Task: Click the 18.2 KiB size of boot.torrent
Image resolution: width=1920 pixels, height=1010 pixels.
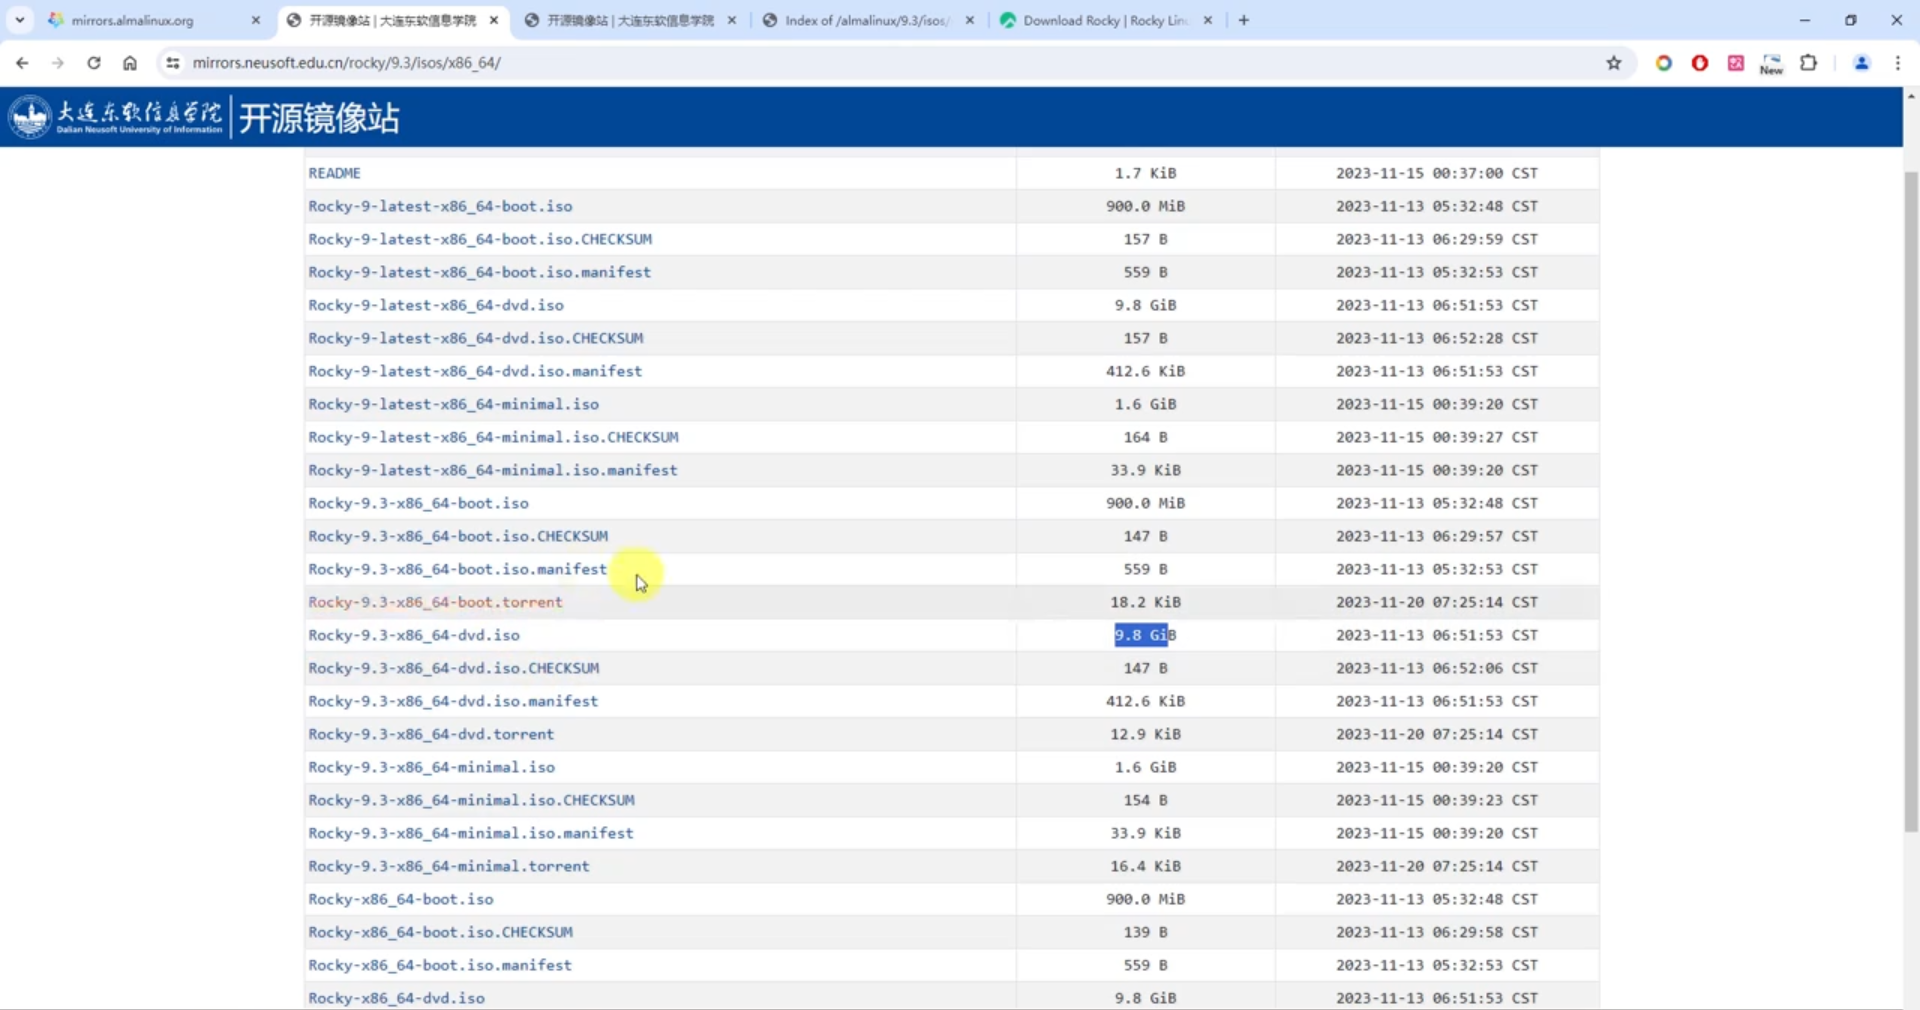Action: tap(1145, 602)
